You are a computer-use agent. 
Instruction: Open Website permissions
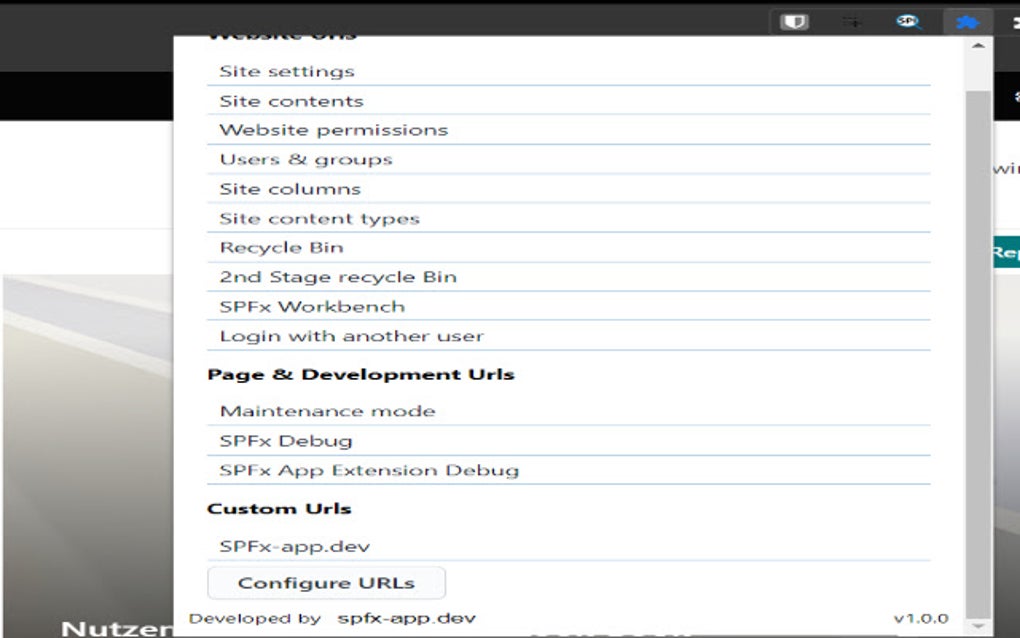point(334,129)
